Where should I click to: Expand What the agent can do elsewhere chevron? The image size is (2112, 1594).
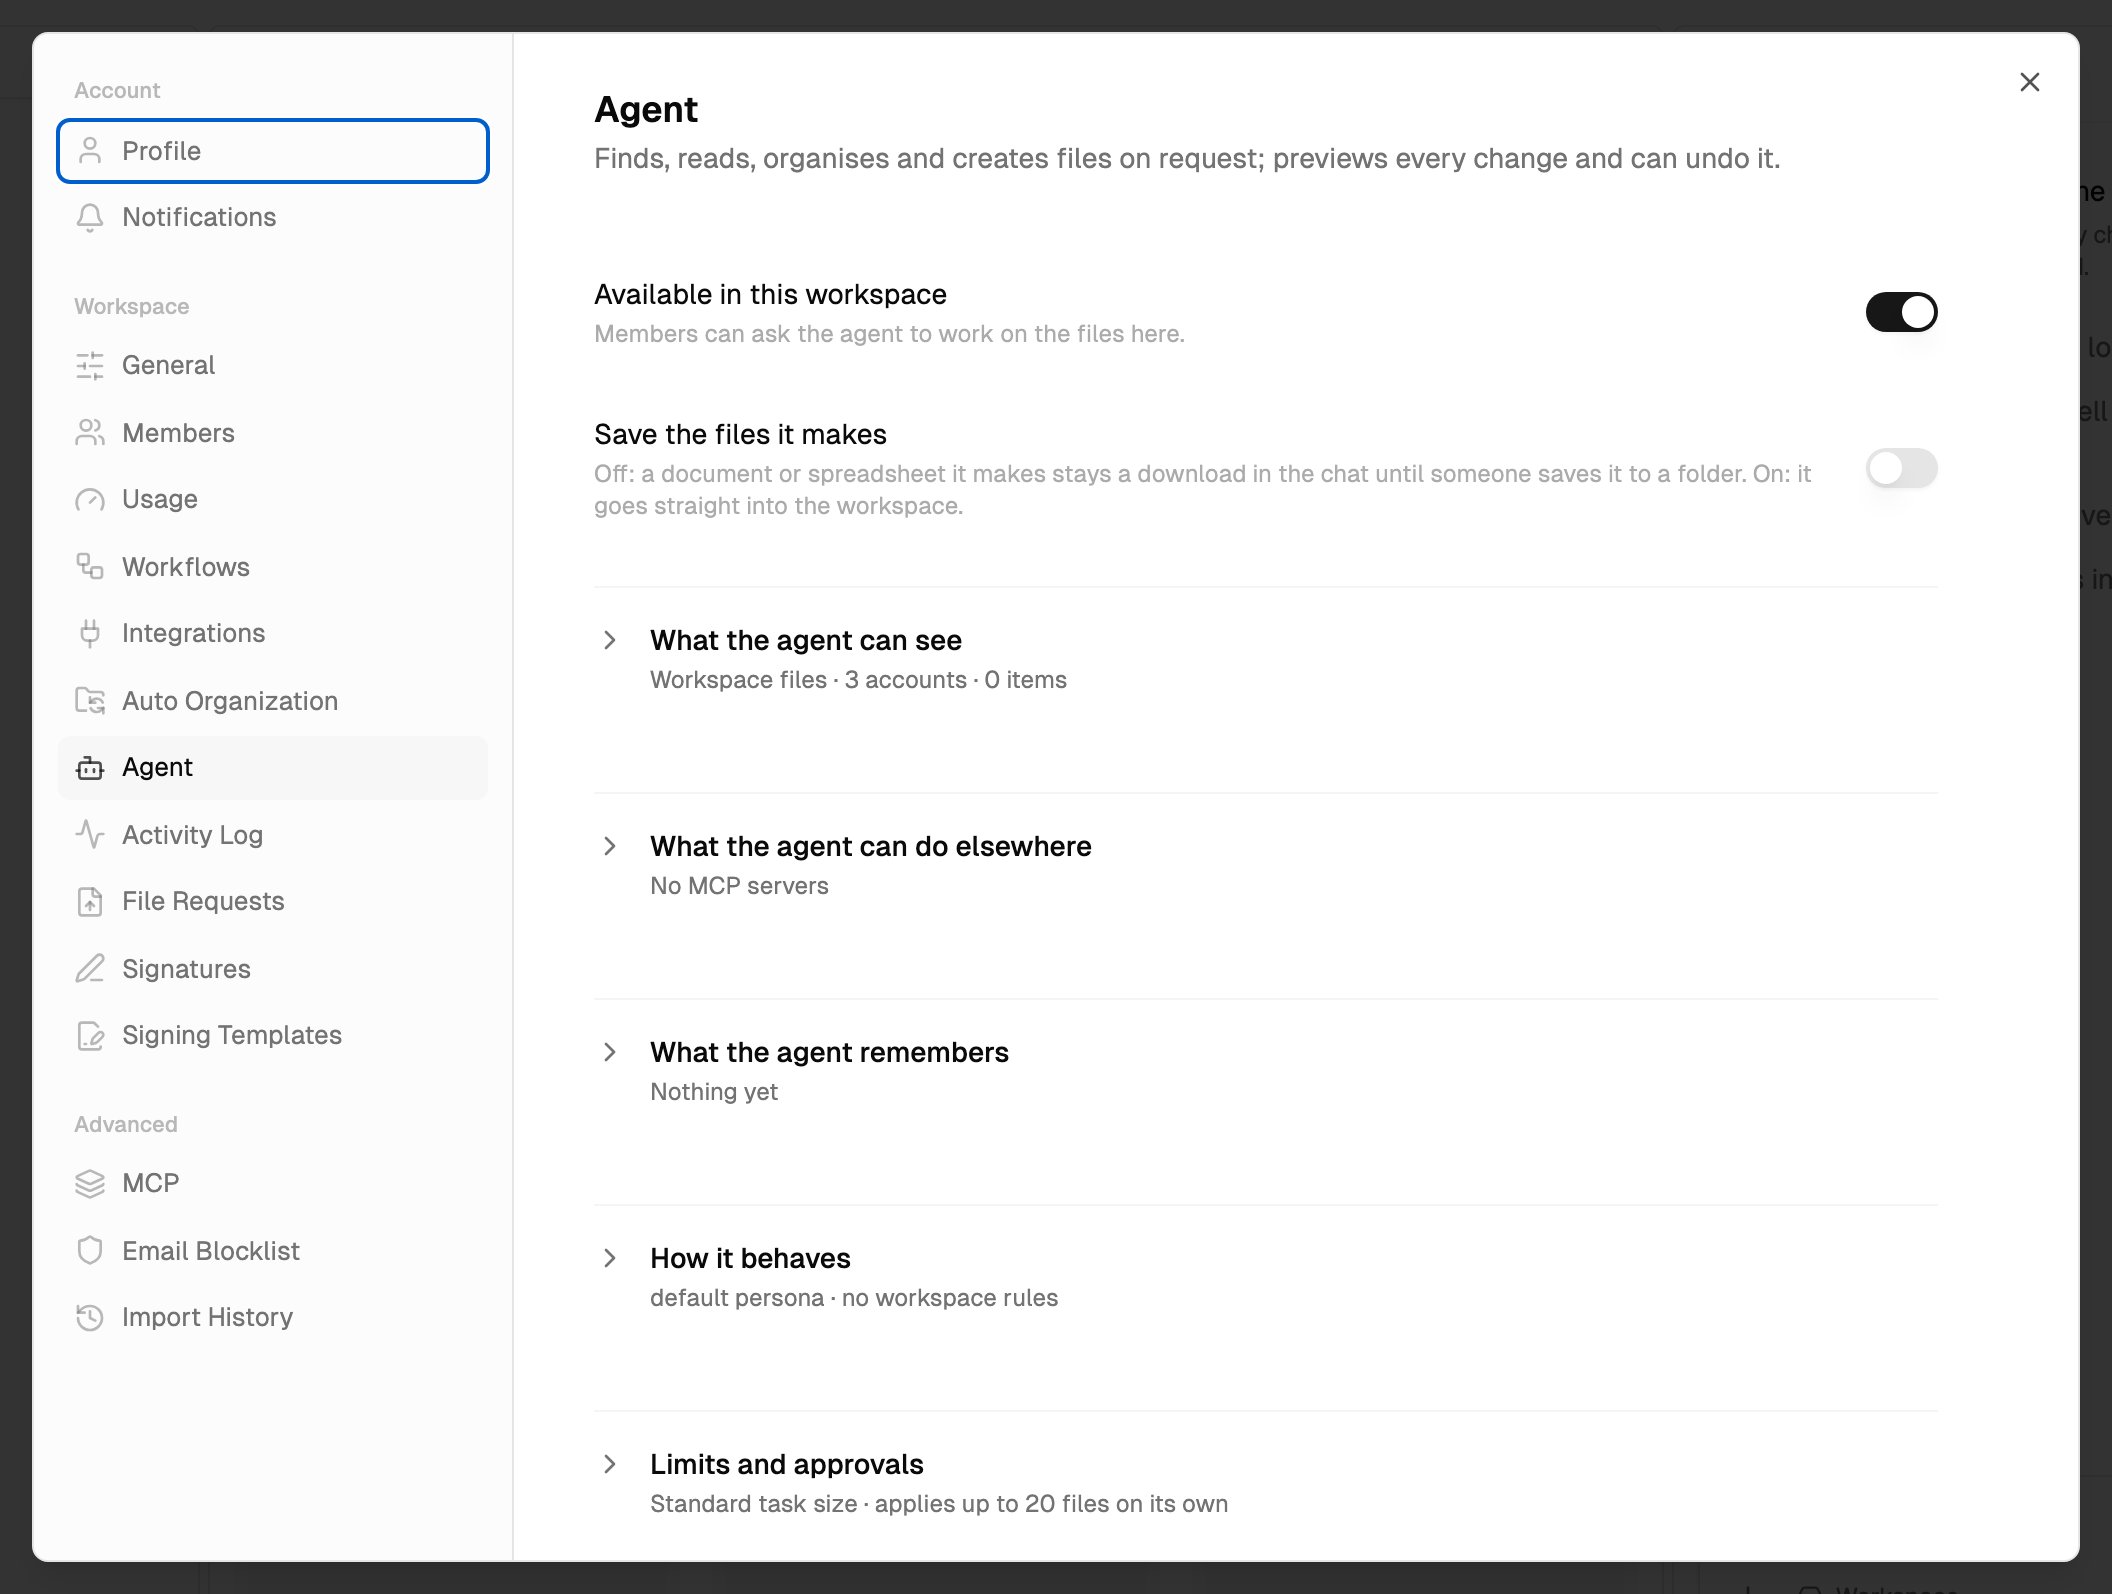610,846
